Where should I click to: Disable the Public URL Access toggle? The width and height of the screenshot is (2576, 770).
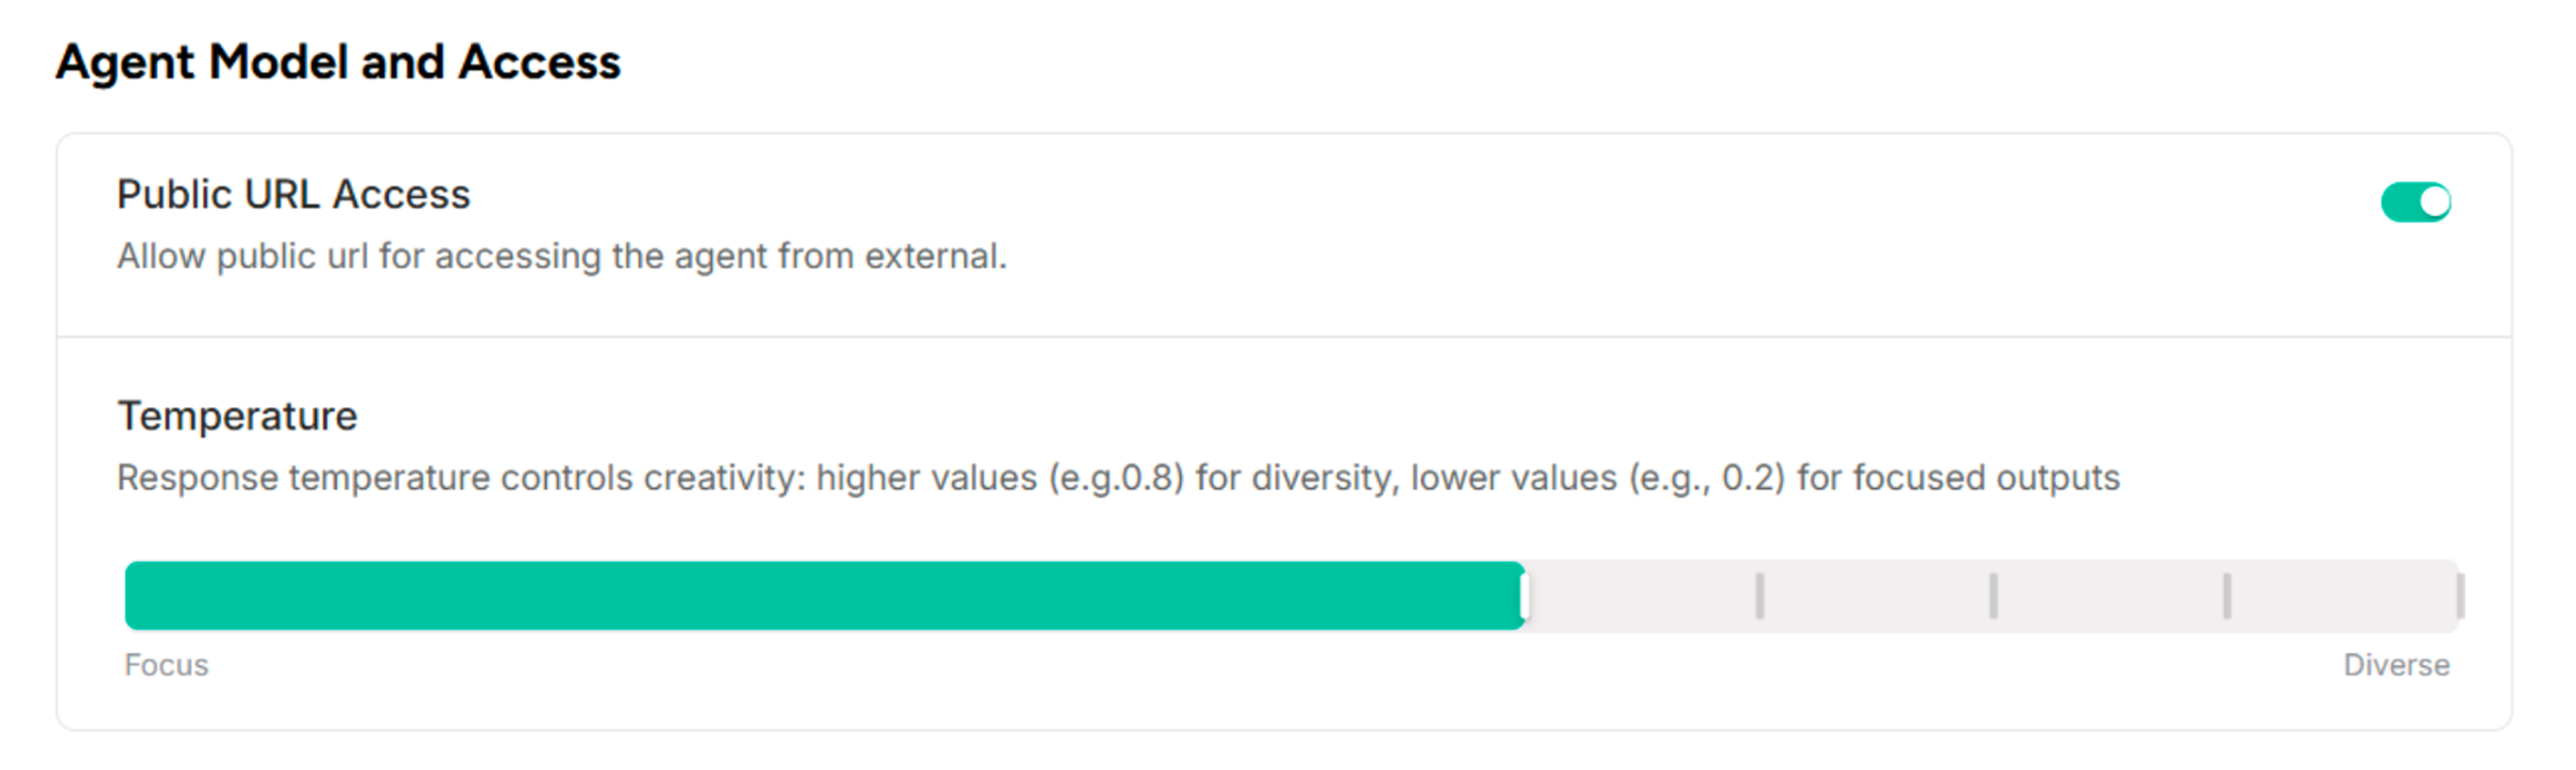coord(2415,202)
